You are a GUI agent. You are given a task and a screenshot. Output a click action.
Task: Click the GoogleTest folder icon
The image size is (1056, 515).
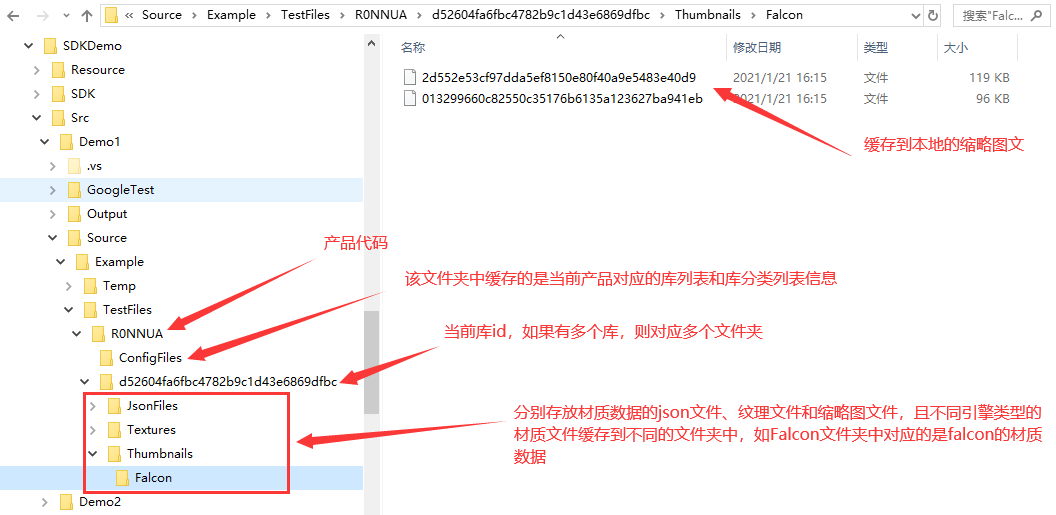click(x=75, y=190)
